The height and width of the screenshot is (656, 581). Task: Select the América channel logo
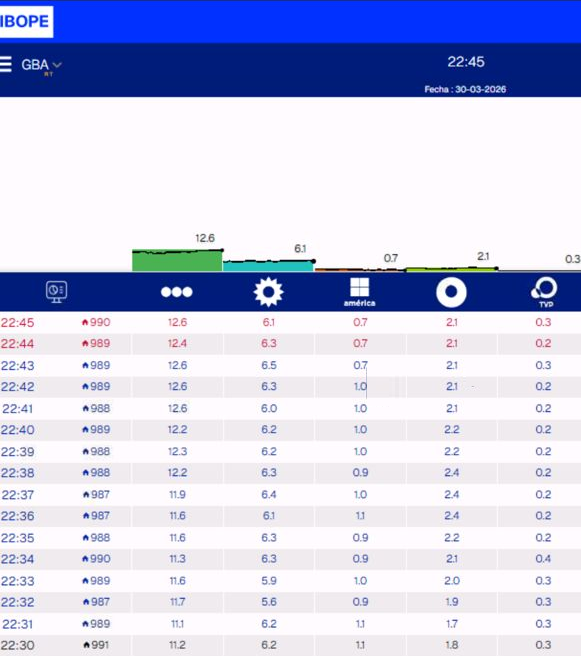(x=360, y=292)
